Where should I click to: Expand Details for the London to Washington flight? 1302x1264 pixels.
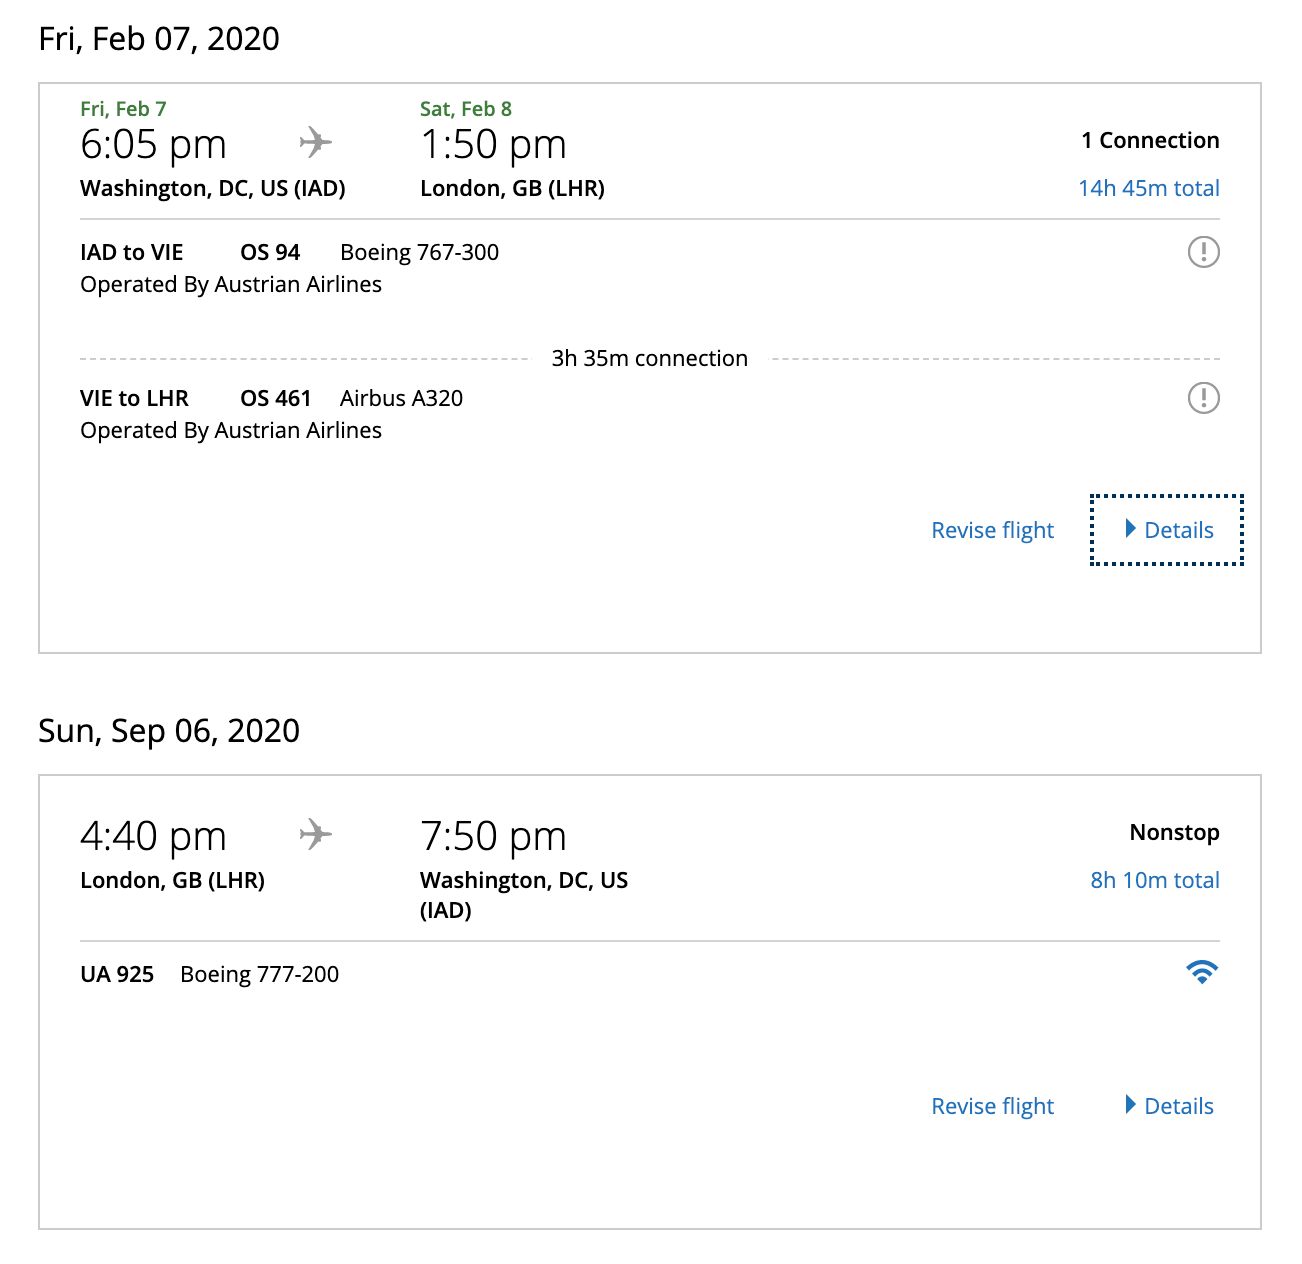(x=1168, y=1106)
